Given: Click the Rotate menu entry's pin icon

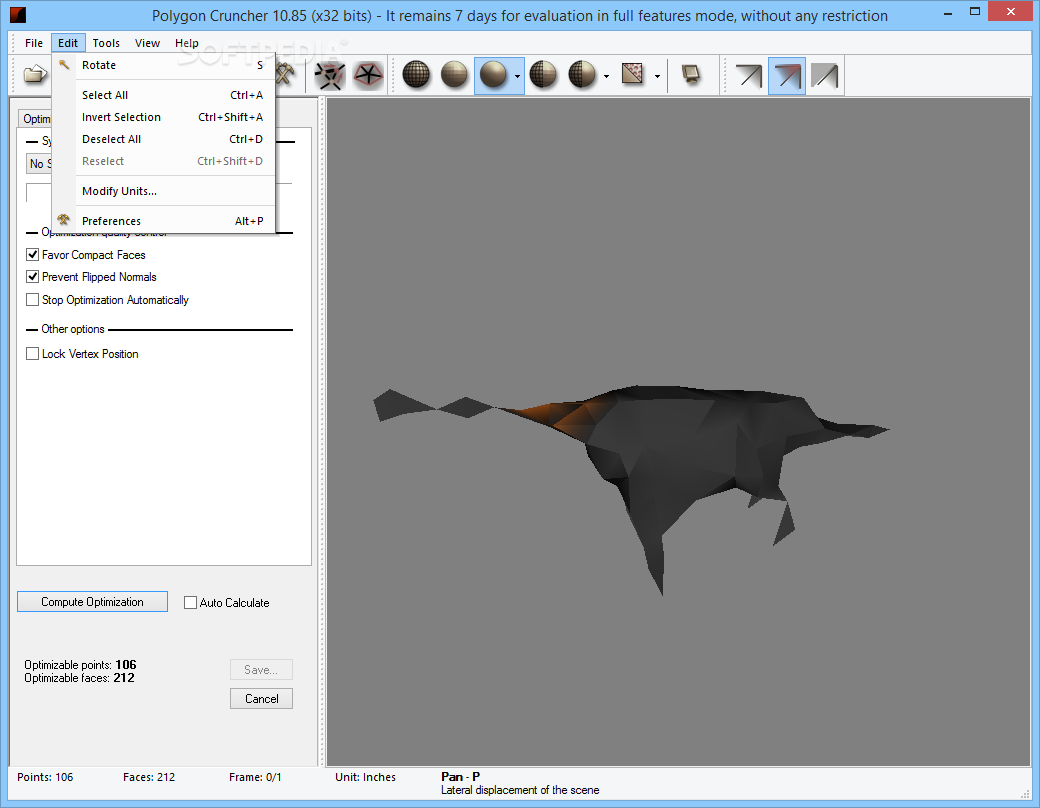Looking at the screenshot, I should (x=64, y=64).
